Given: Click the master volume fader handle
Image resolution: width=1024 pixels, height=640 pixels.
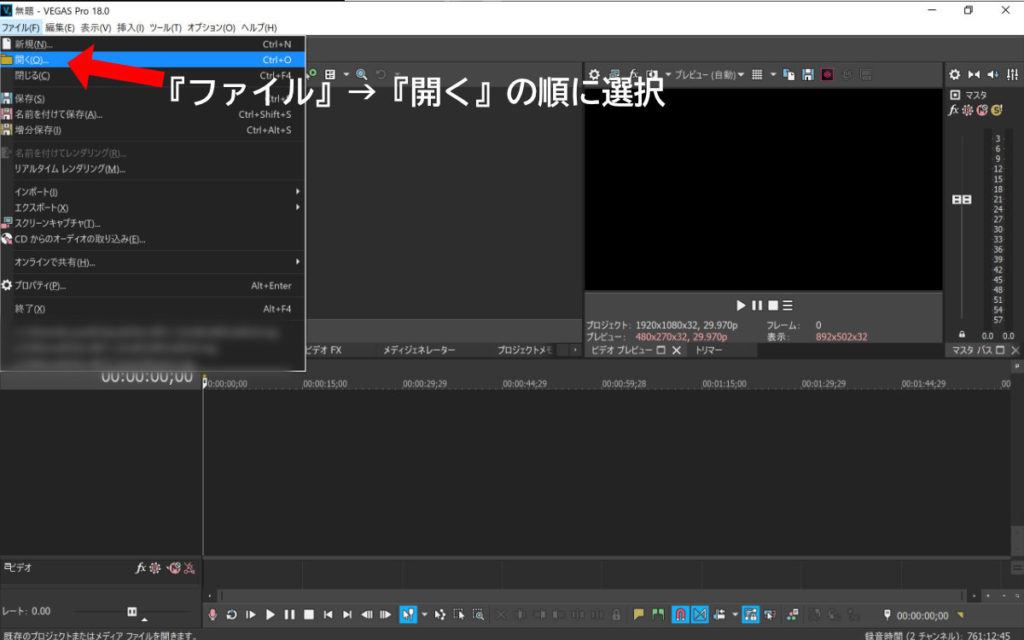Looking at the screenshot, I should click(962, 200).
